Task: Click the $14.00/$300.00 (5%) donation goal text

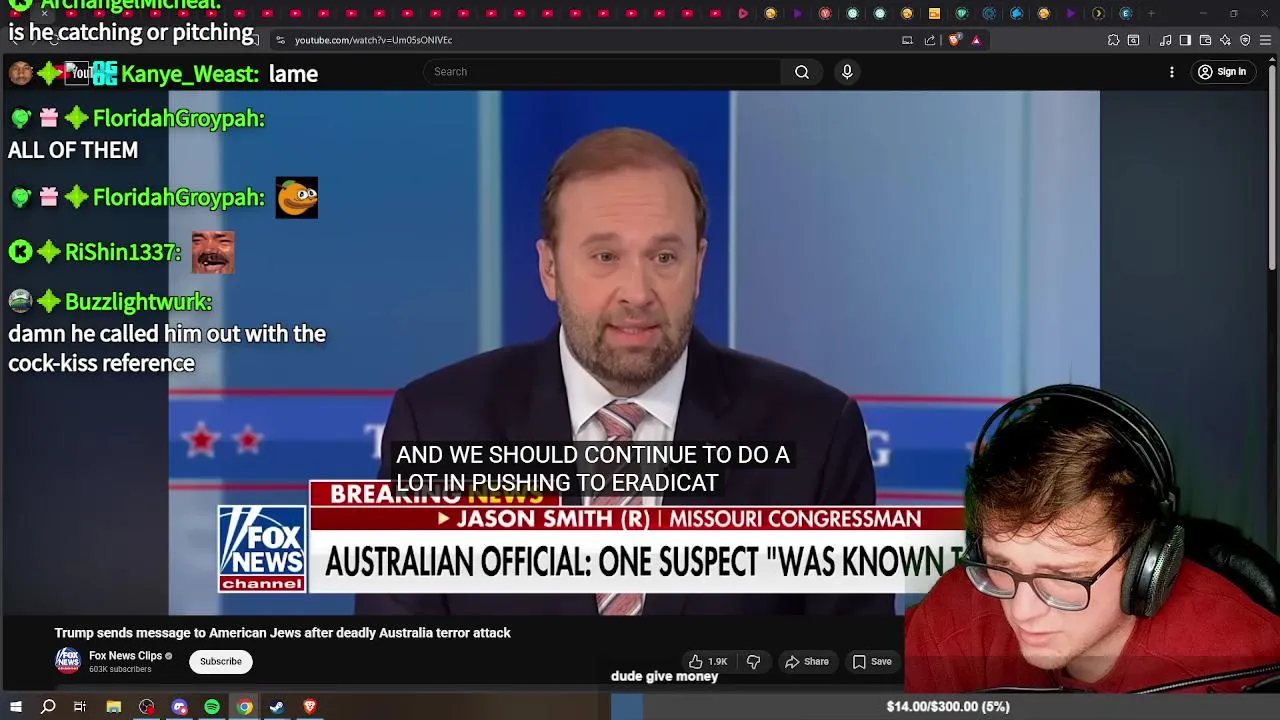Action: (948, 706)
